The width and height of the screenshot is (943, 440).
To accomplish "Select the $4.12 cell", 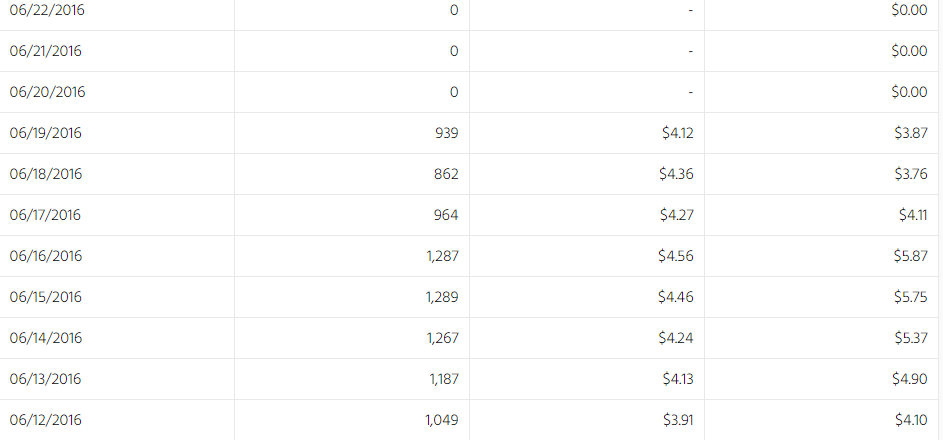I will pos(677,133).
